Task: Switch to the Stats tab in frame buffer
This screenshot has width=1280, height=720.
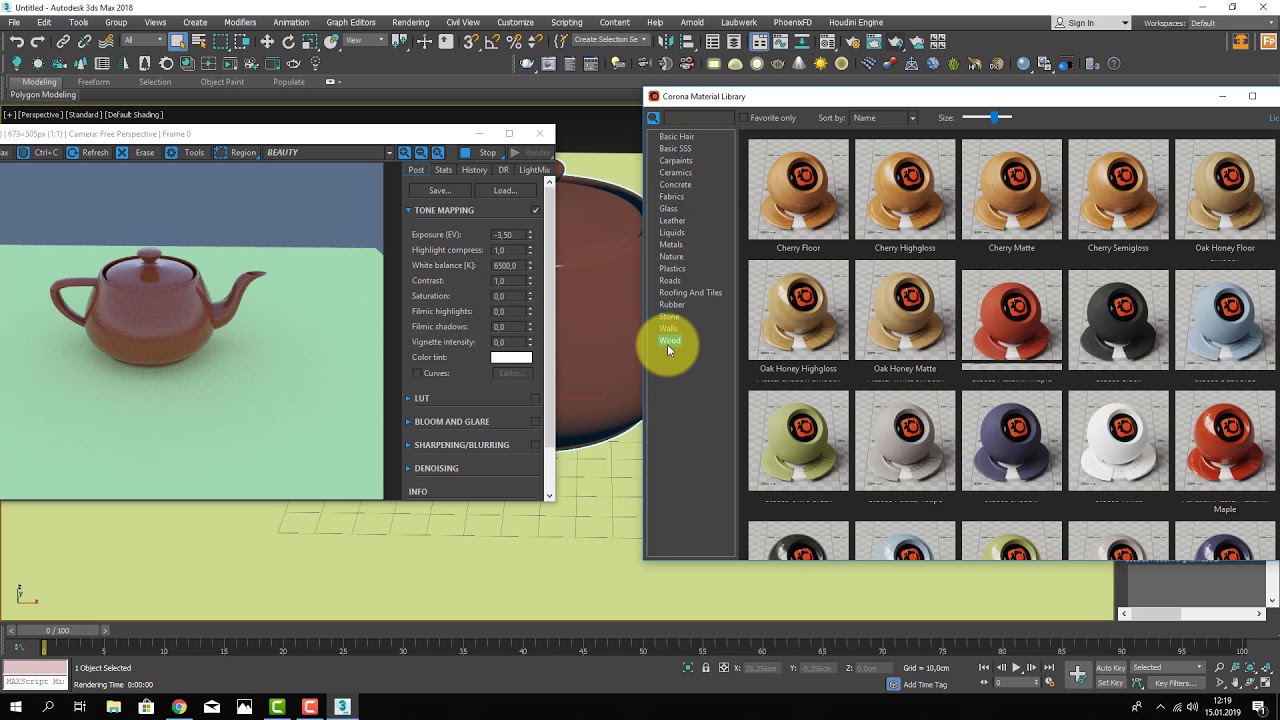Action: pos(444,170)
